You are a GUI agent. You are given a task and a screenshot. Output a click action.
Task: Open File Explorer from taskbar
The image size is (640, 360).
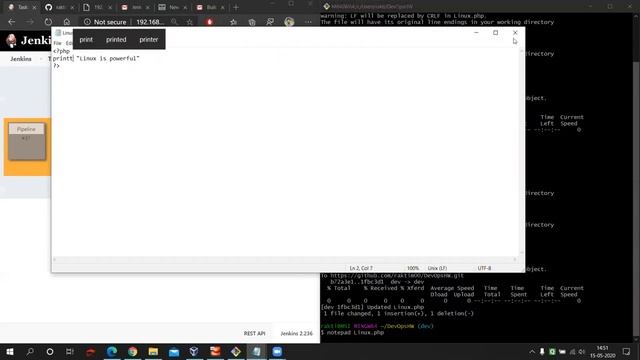pos(153,351)
